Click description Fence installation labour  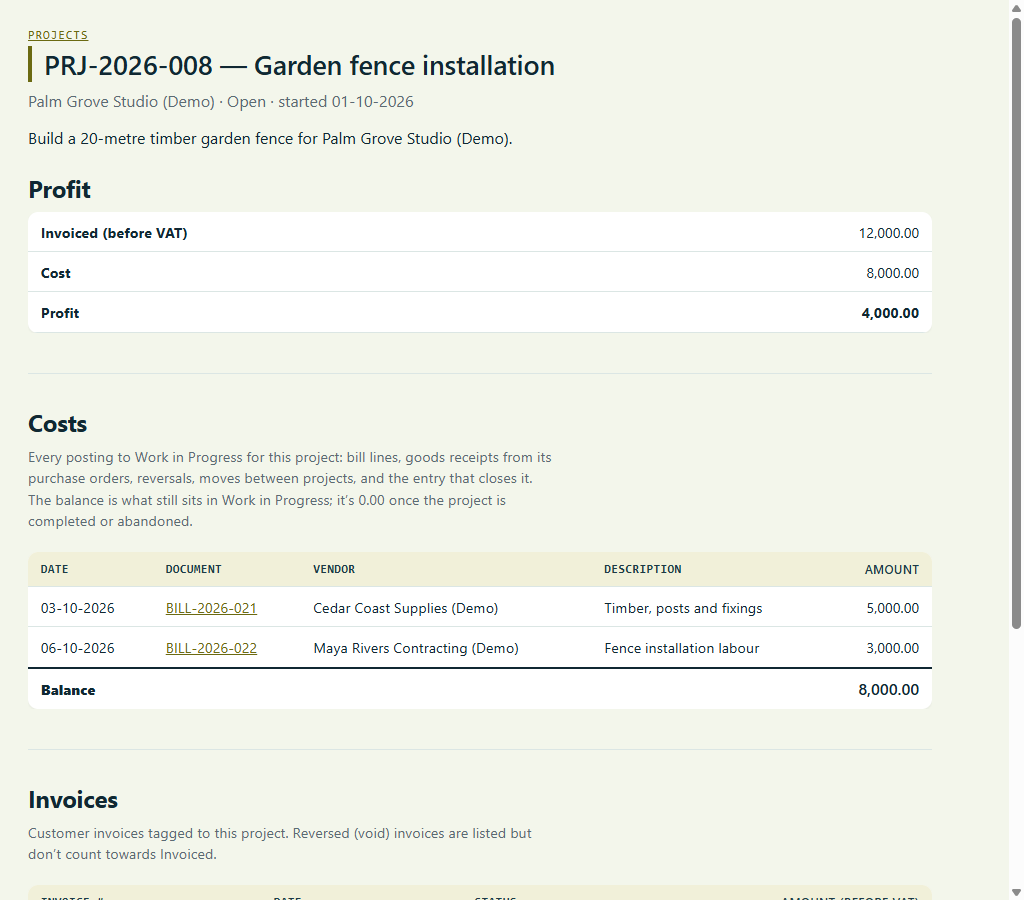click(682, 648)
